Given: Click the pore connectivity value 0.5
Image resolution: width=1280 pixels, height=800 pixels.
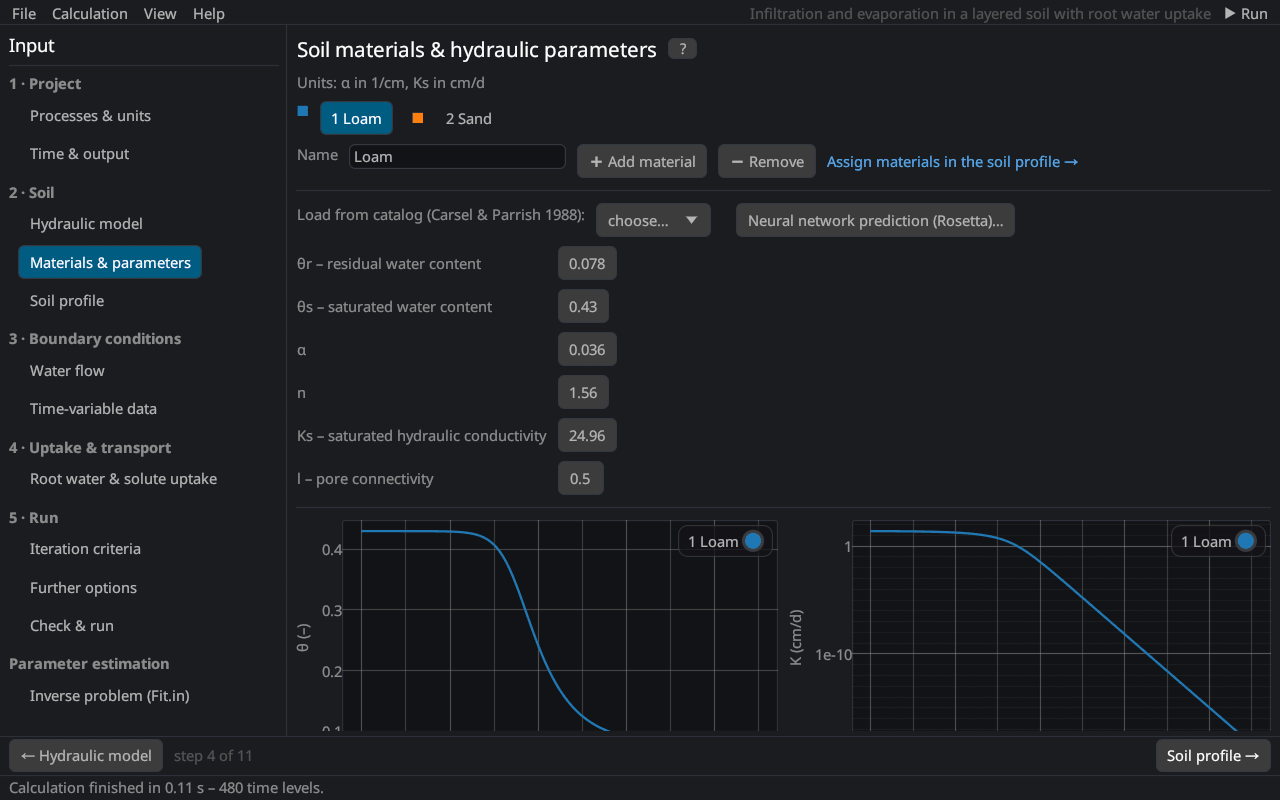Looking at the screenshot, I should pos(580,478).
